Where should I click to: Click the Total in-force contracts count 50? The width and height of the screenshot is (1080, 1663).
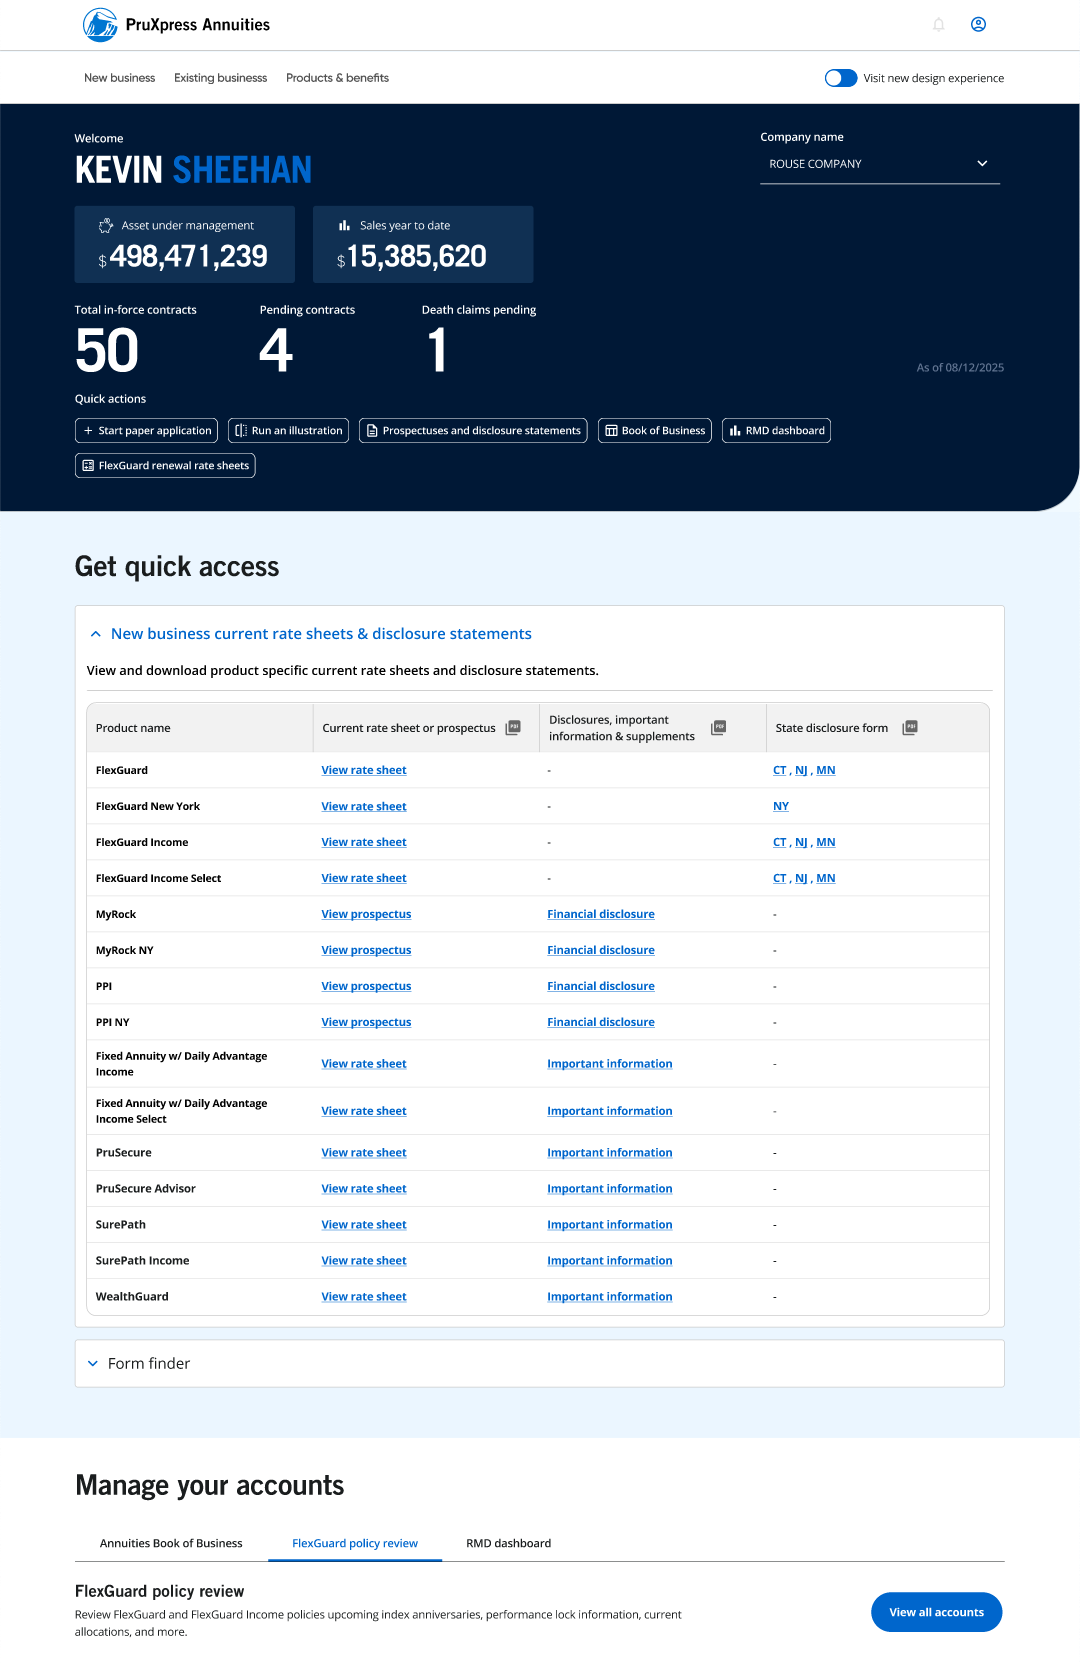click(107, 351)
